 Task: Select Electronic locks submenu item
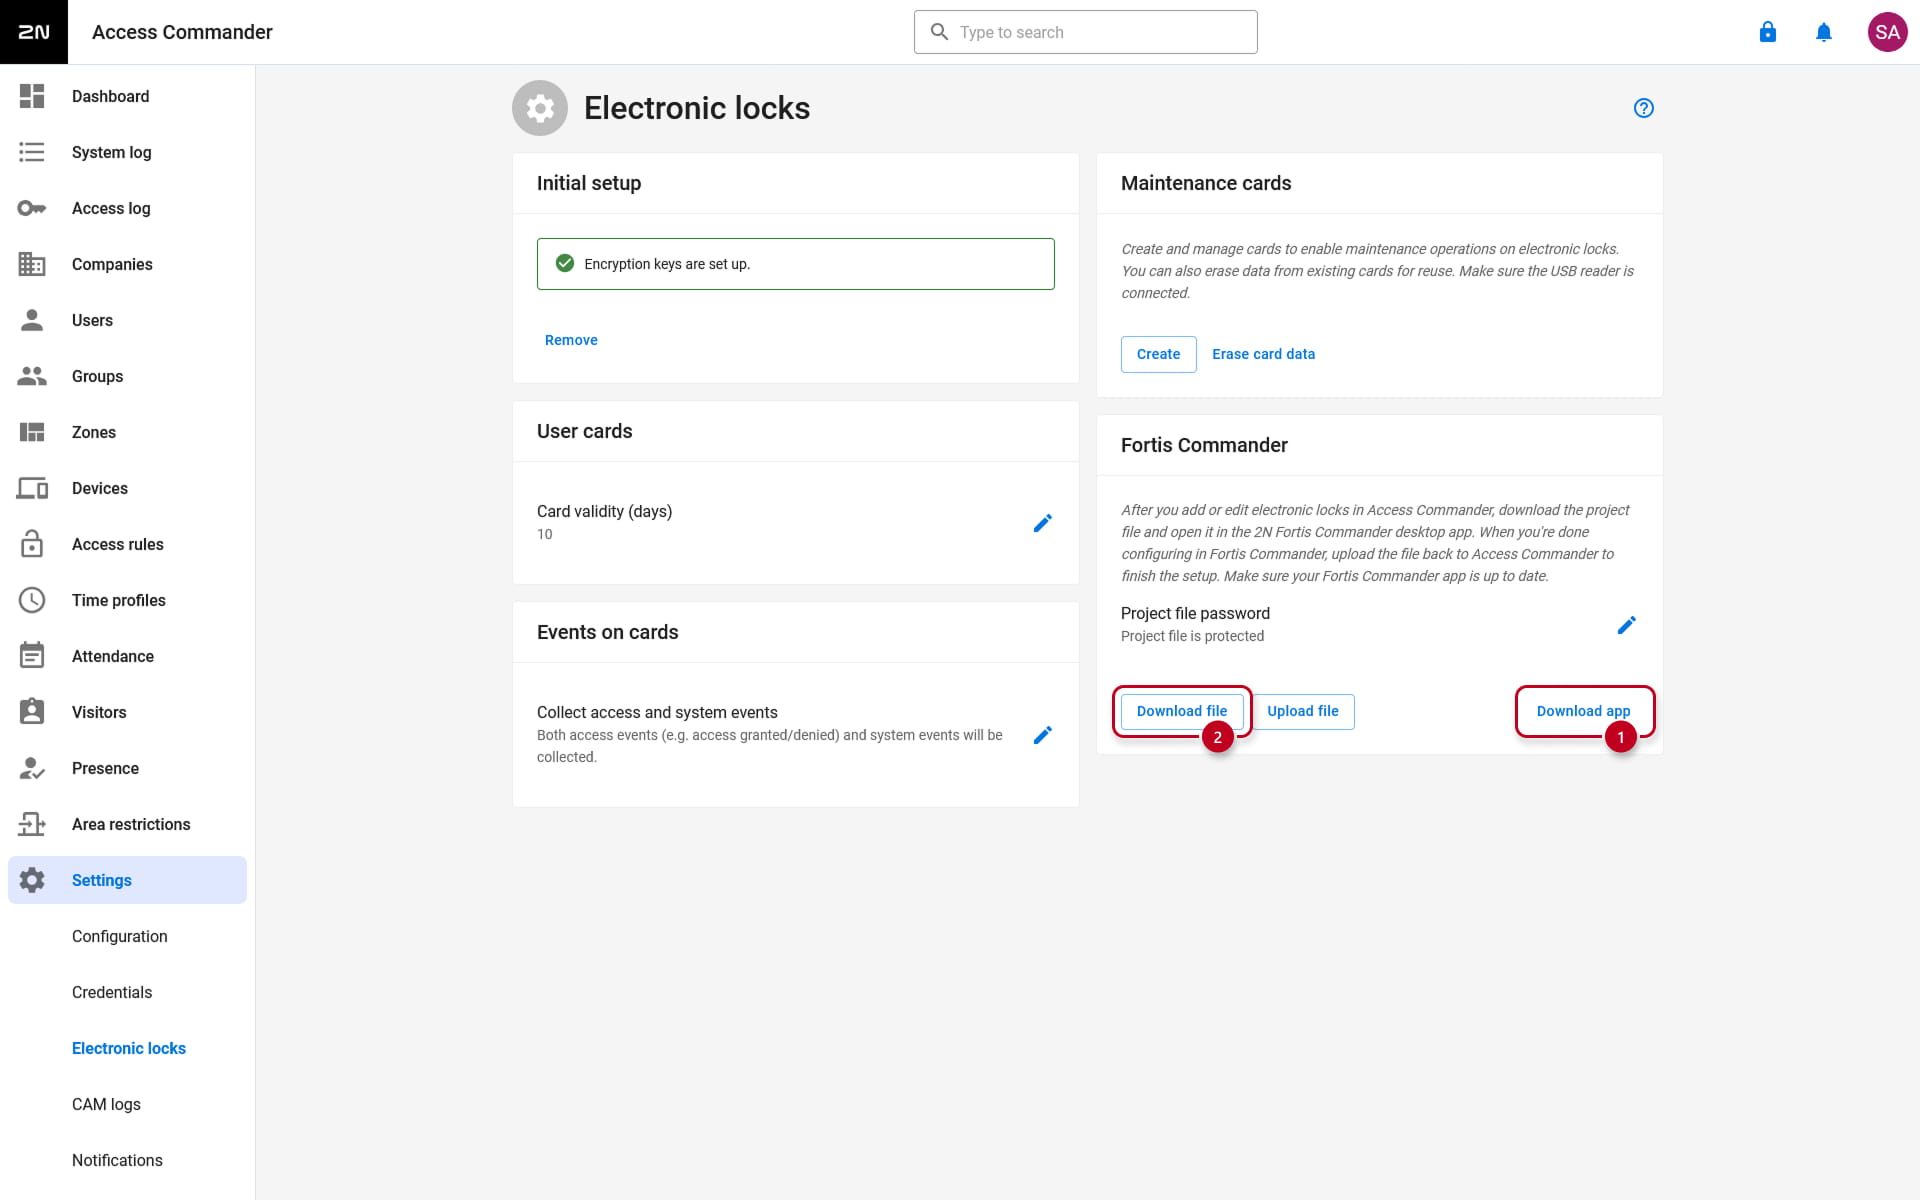pos(128,1048)
